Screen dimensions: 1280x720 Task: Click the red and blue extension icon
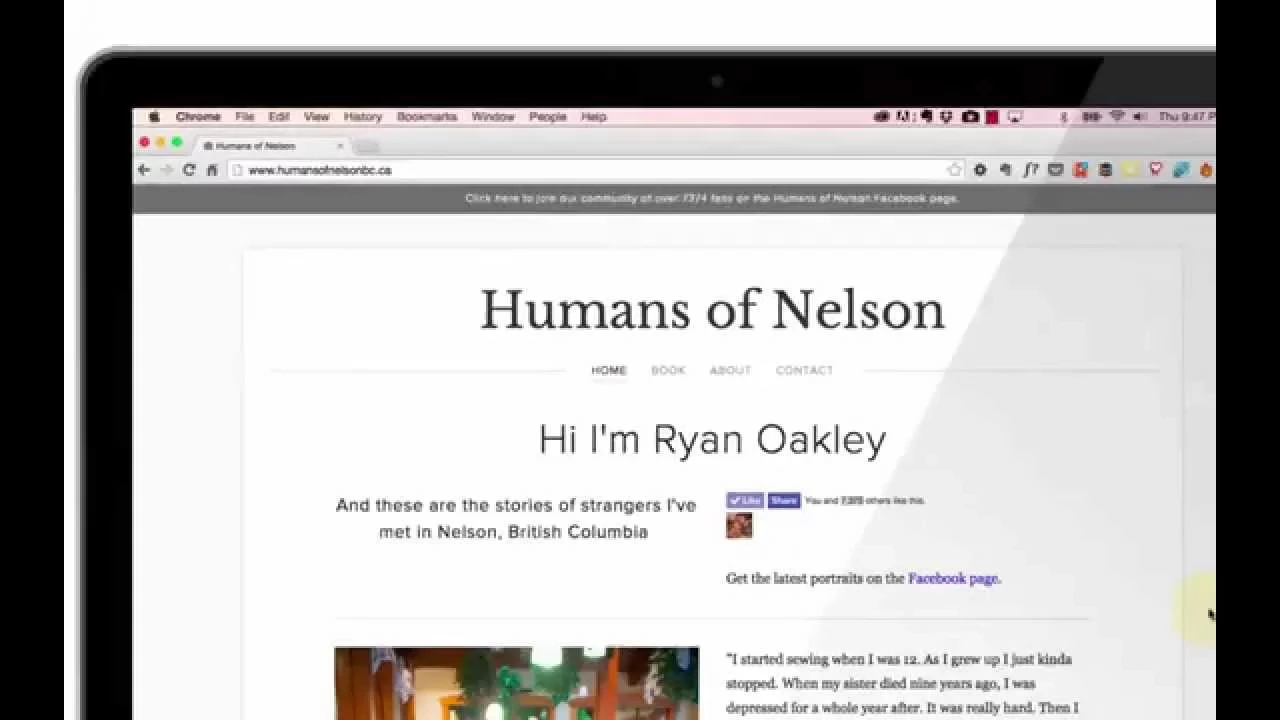[x=1080, y=170]
